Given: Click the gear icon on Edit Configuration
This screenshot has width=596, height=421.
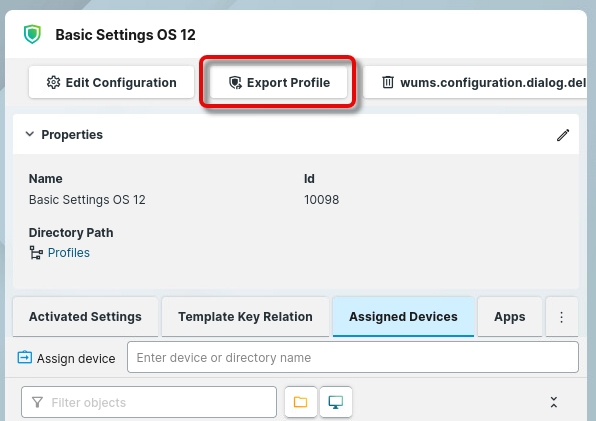Looking at the screenshot, I should point(53,82).
